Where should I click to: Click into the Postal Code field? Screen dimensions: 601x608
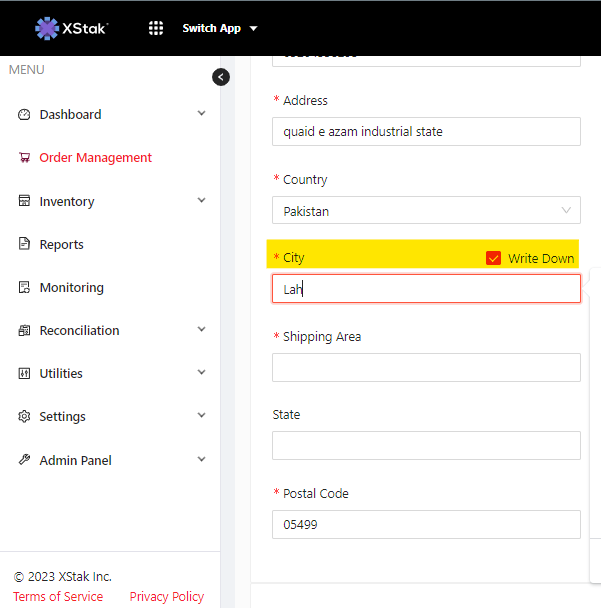[x=426, y=524]
